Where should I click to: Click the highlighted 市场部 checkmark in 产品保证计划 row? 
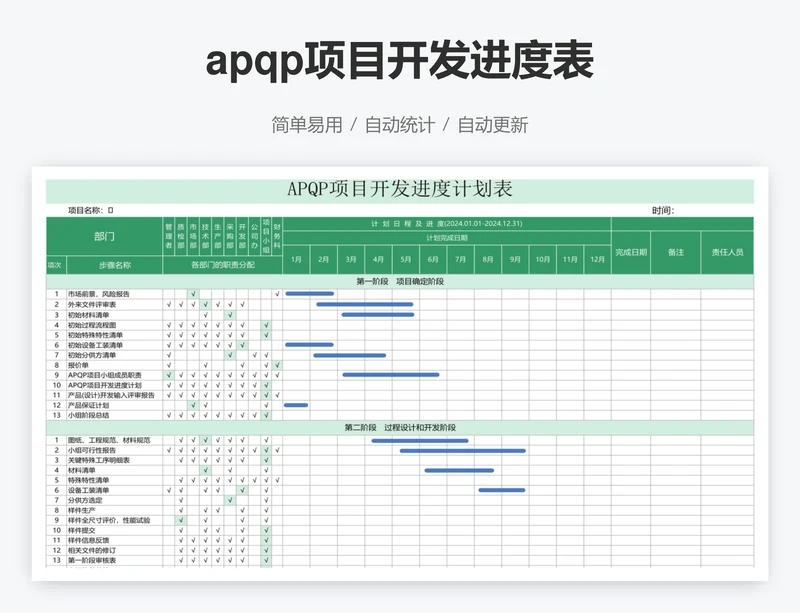(193, 405)
